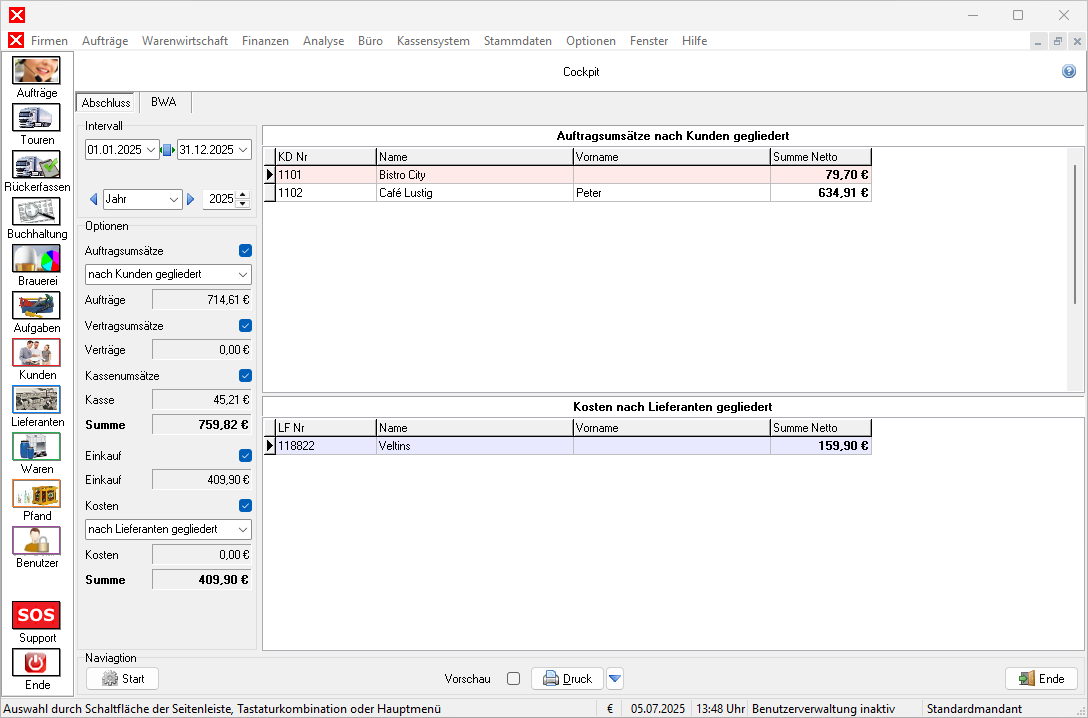Viewport: 1088px width, 718px height.
Task: Toggle the Kassenumsätze checkbox
Action: point(245,376)
